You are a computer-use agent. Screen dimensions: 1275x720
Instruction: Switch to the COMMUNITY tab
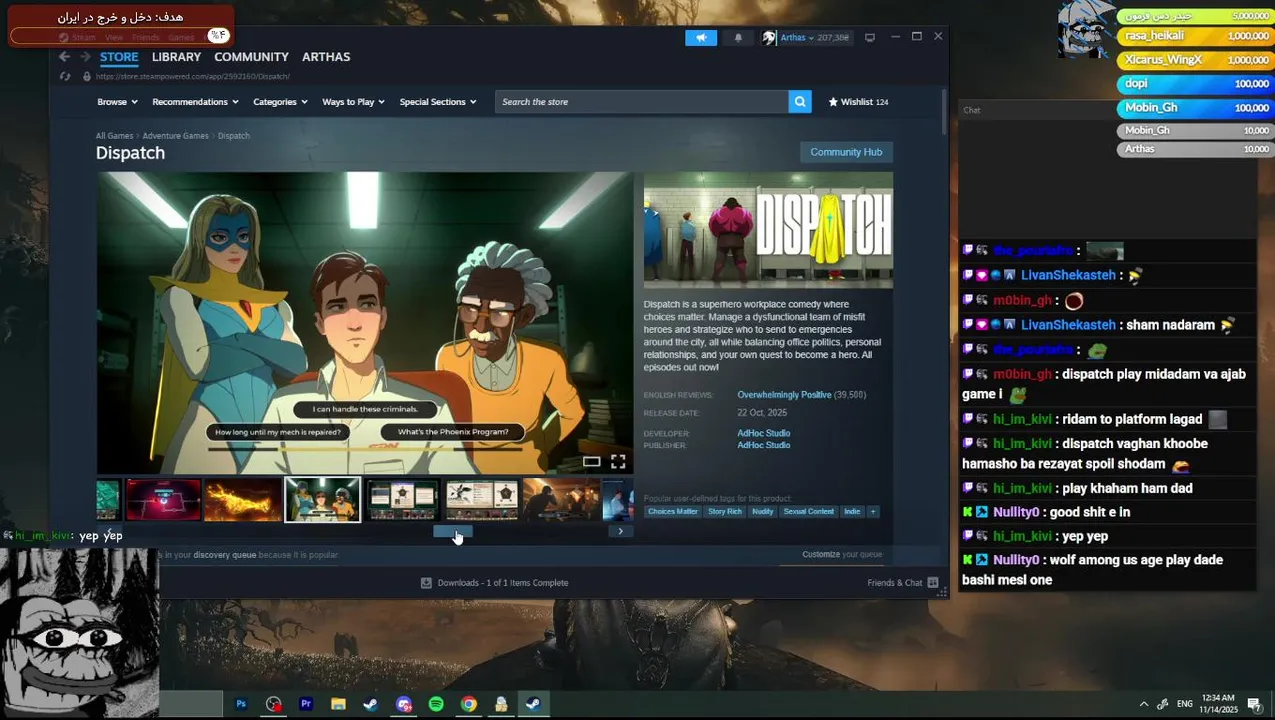coord(251,57)
